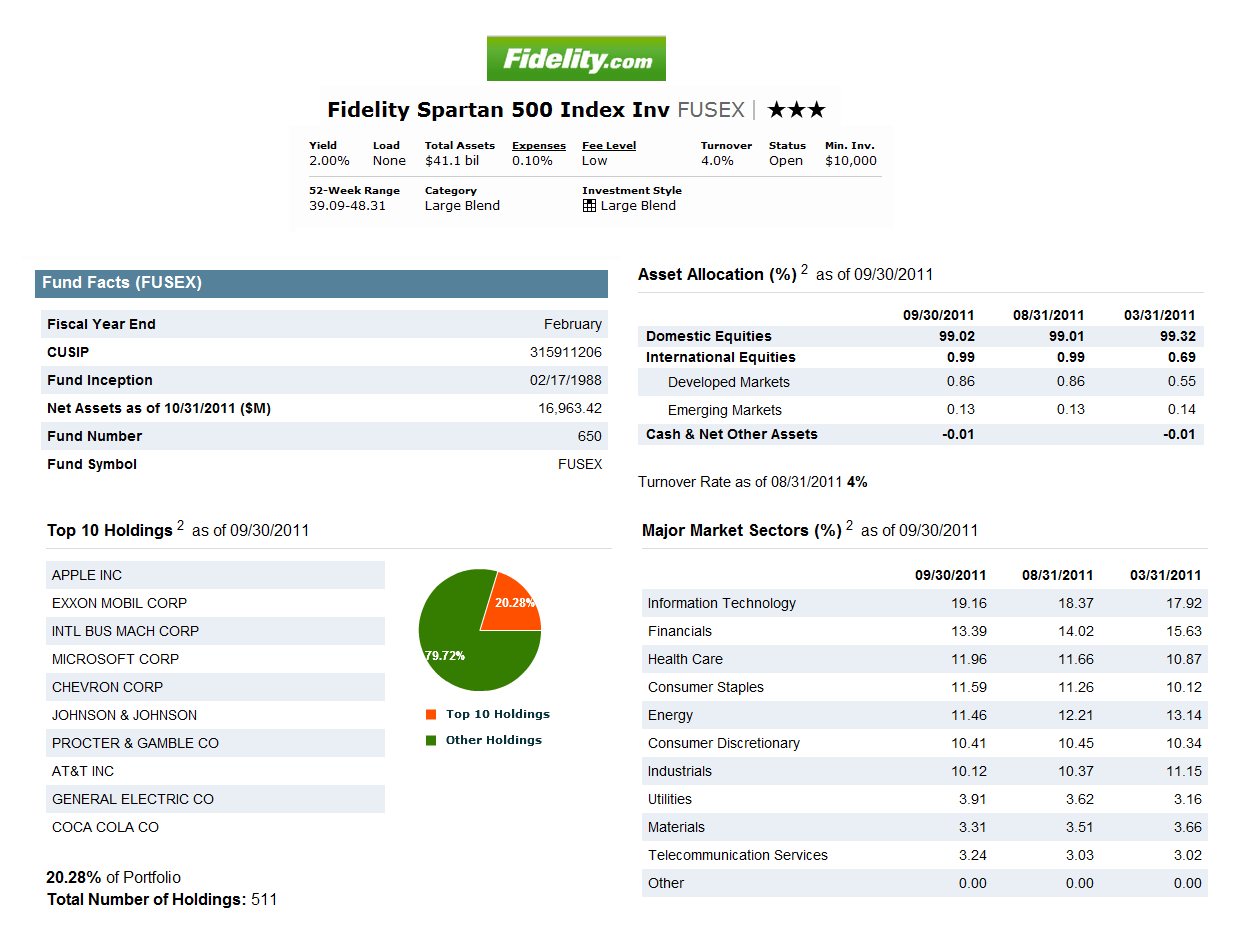Select AT&T INC holding
The image size is (1253, 945).
[x=215, y=771]
